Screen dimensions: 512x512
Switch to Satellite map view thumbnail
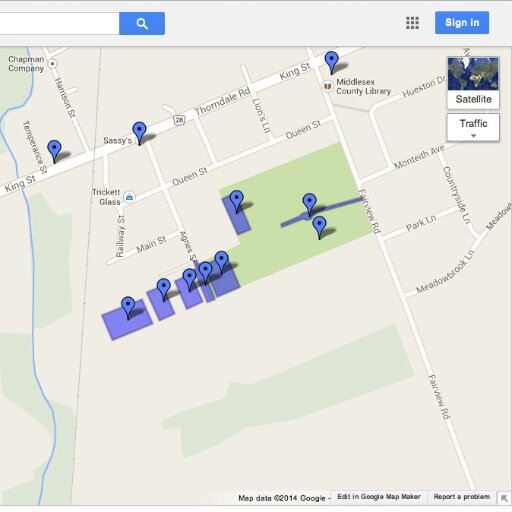[x=473, y=83]
